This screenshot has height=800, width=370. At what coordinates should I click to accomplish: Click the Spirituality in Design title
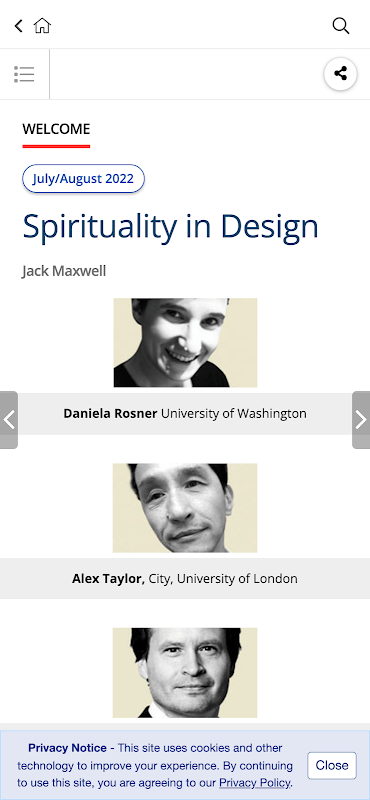point(170,227)
